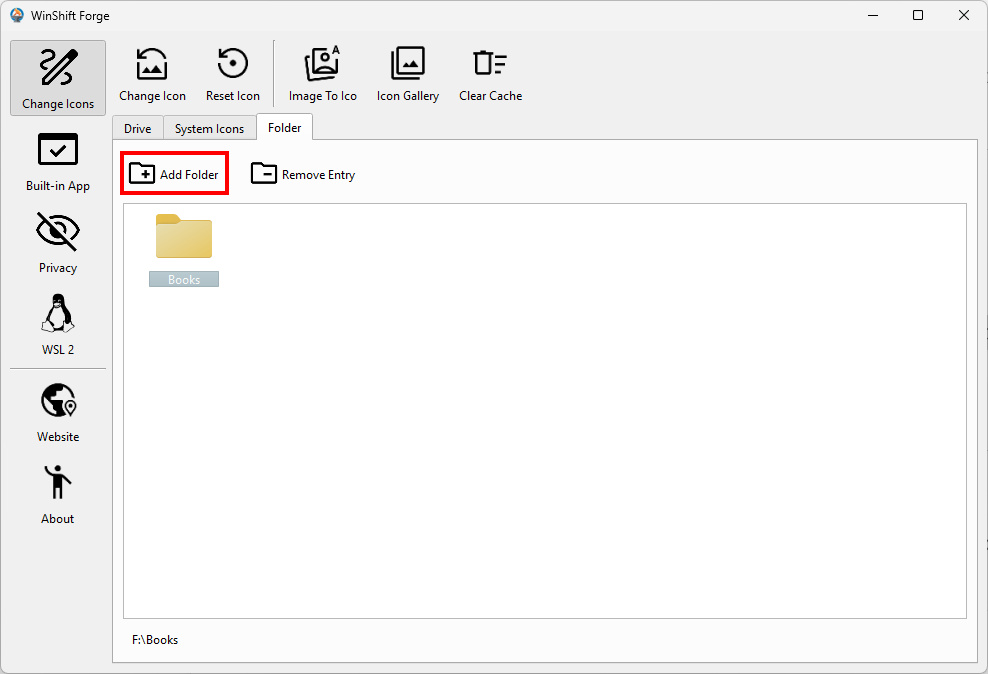Open the Website link in the sidebar
The height and width of the screenshot is (674, 988).
tap(58, 412)
